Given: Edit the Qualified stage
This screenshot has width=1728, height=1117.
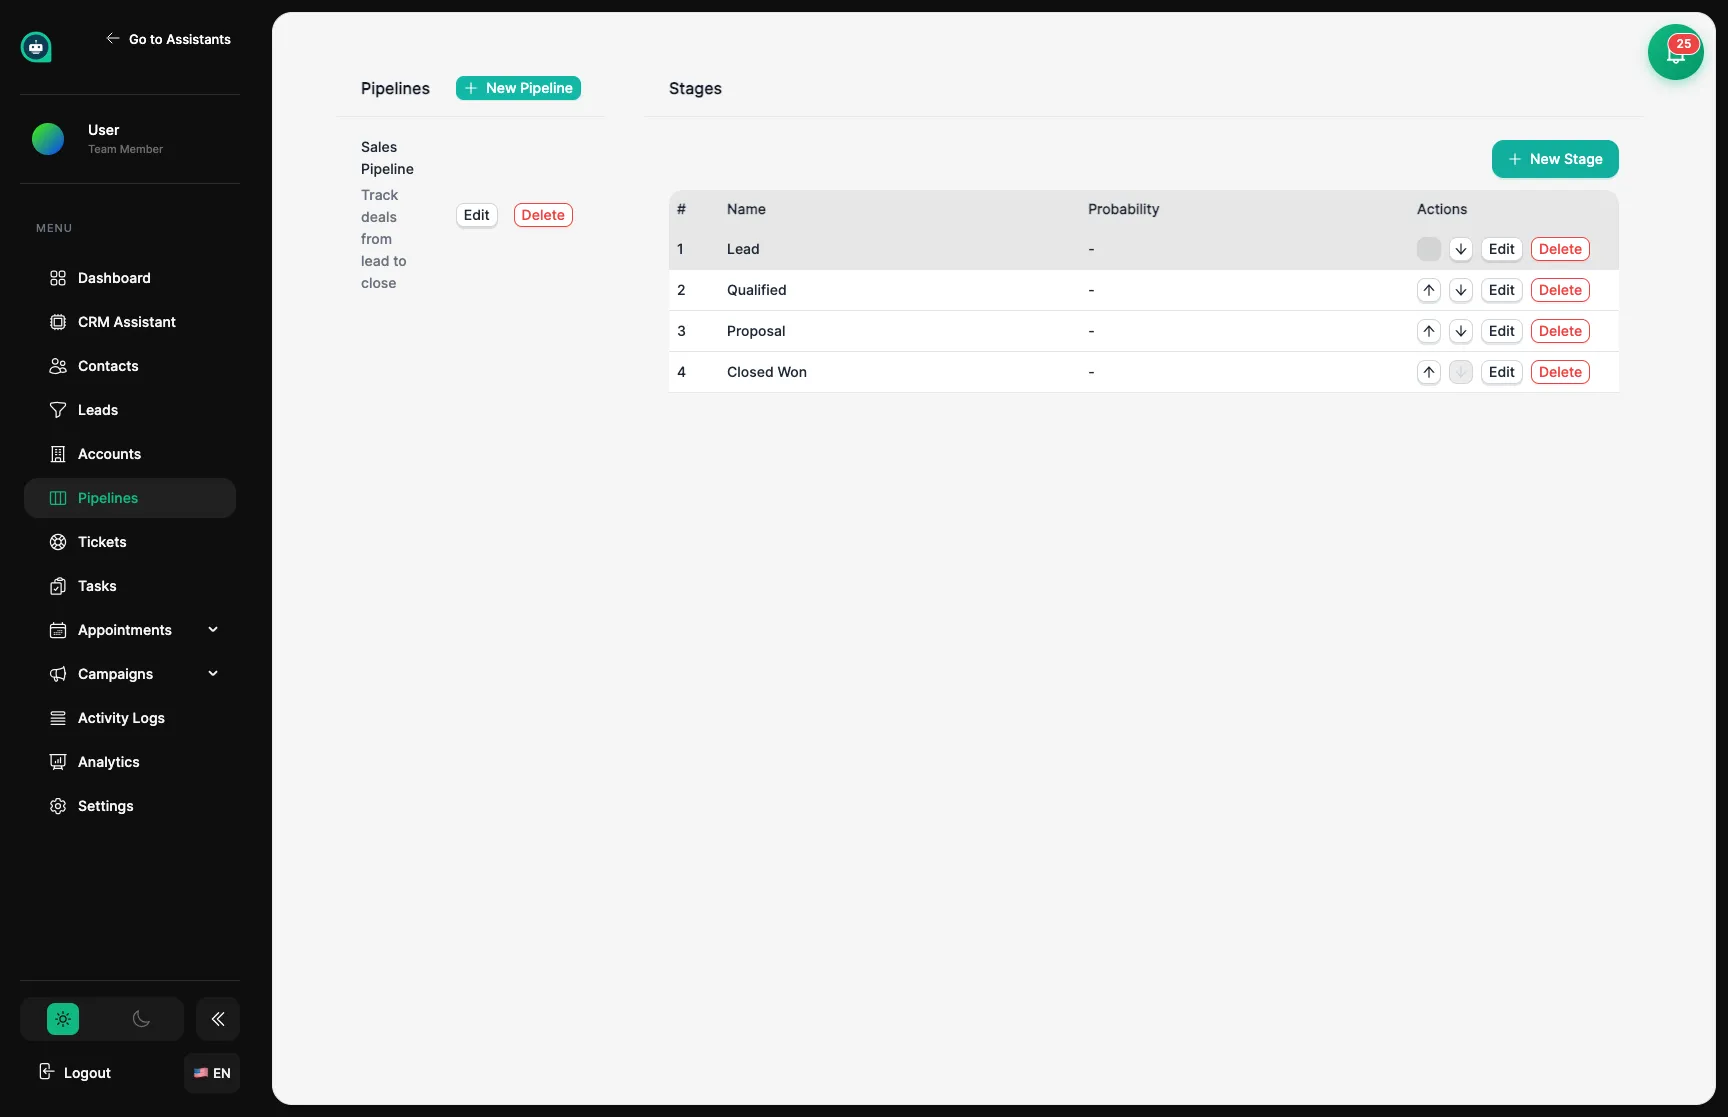Looking at the screenshot, I should click(1502, 290).
